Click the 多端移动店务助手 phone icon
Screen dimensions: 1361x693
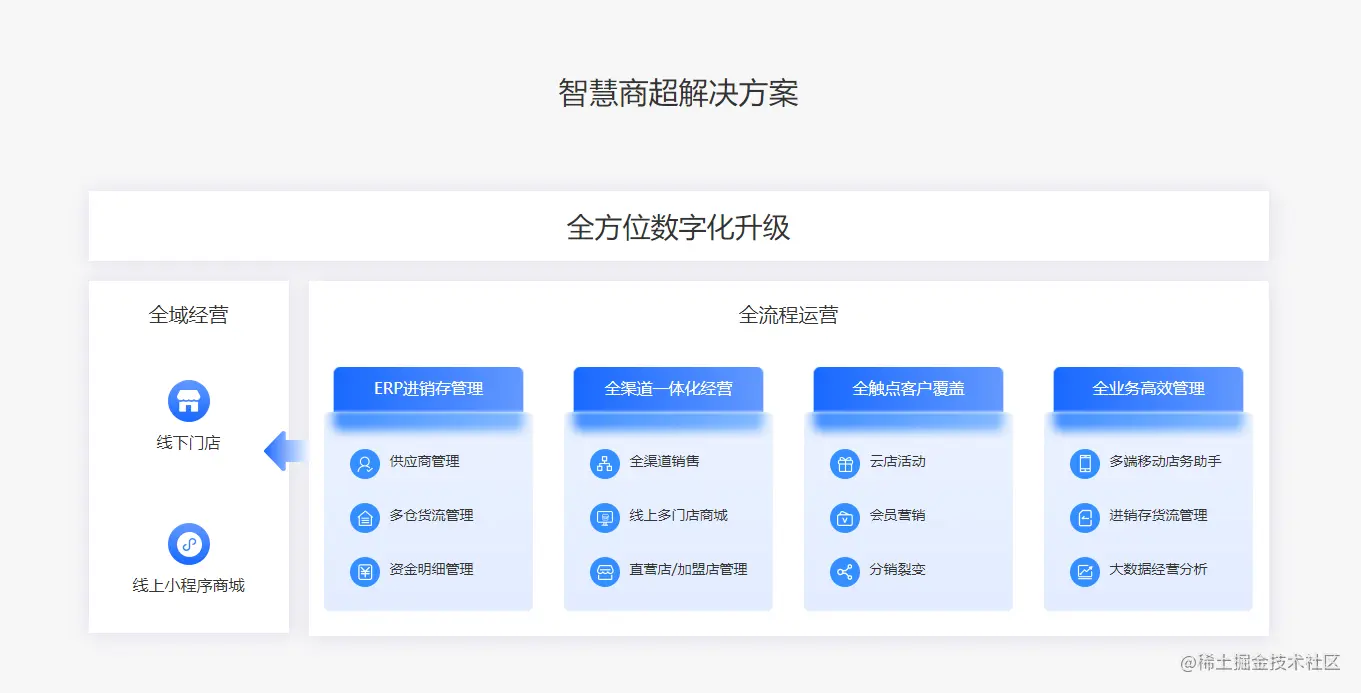click(x=1085, y=464)
